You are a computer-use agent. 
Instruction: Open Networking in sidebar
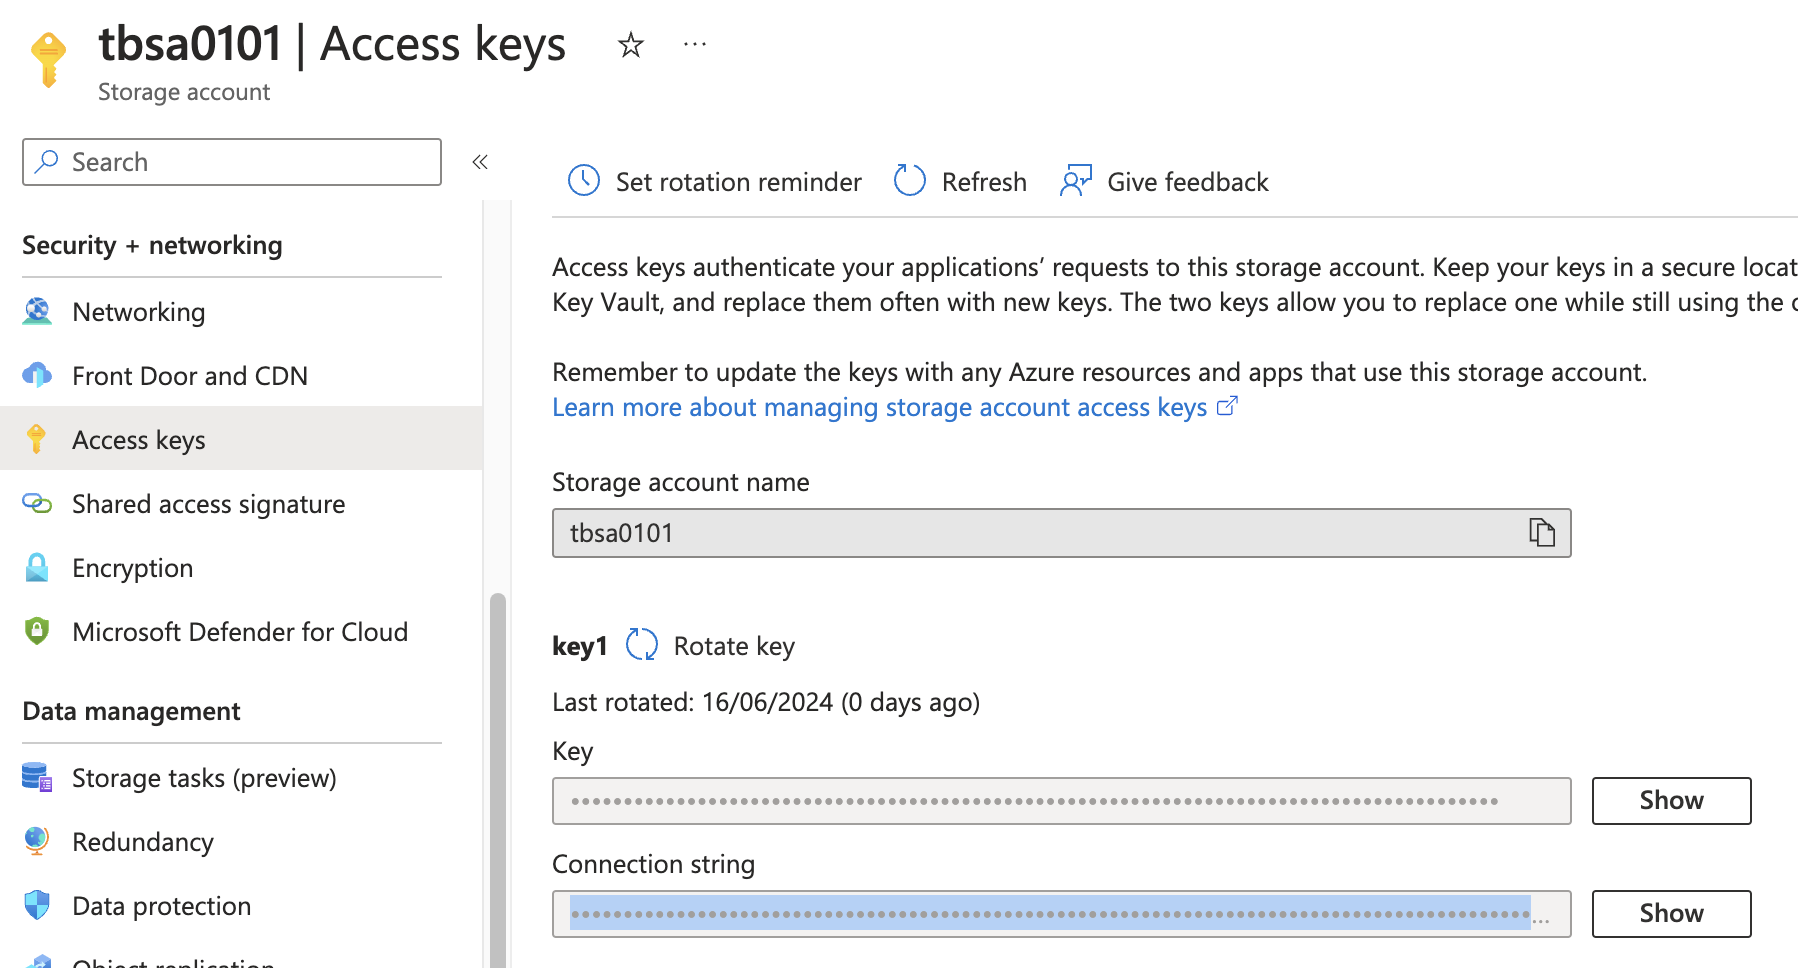click(139, 312)
